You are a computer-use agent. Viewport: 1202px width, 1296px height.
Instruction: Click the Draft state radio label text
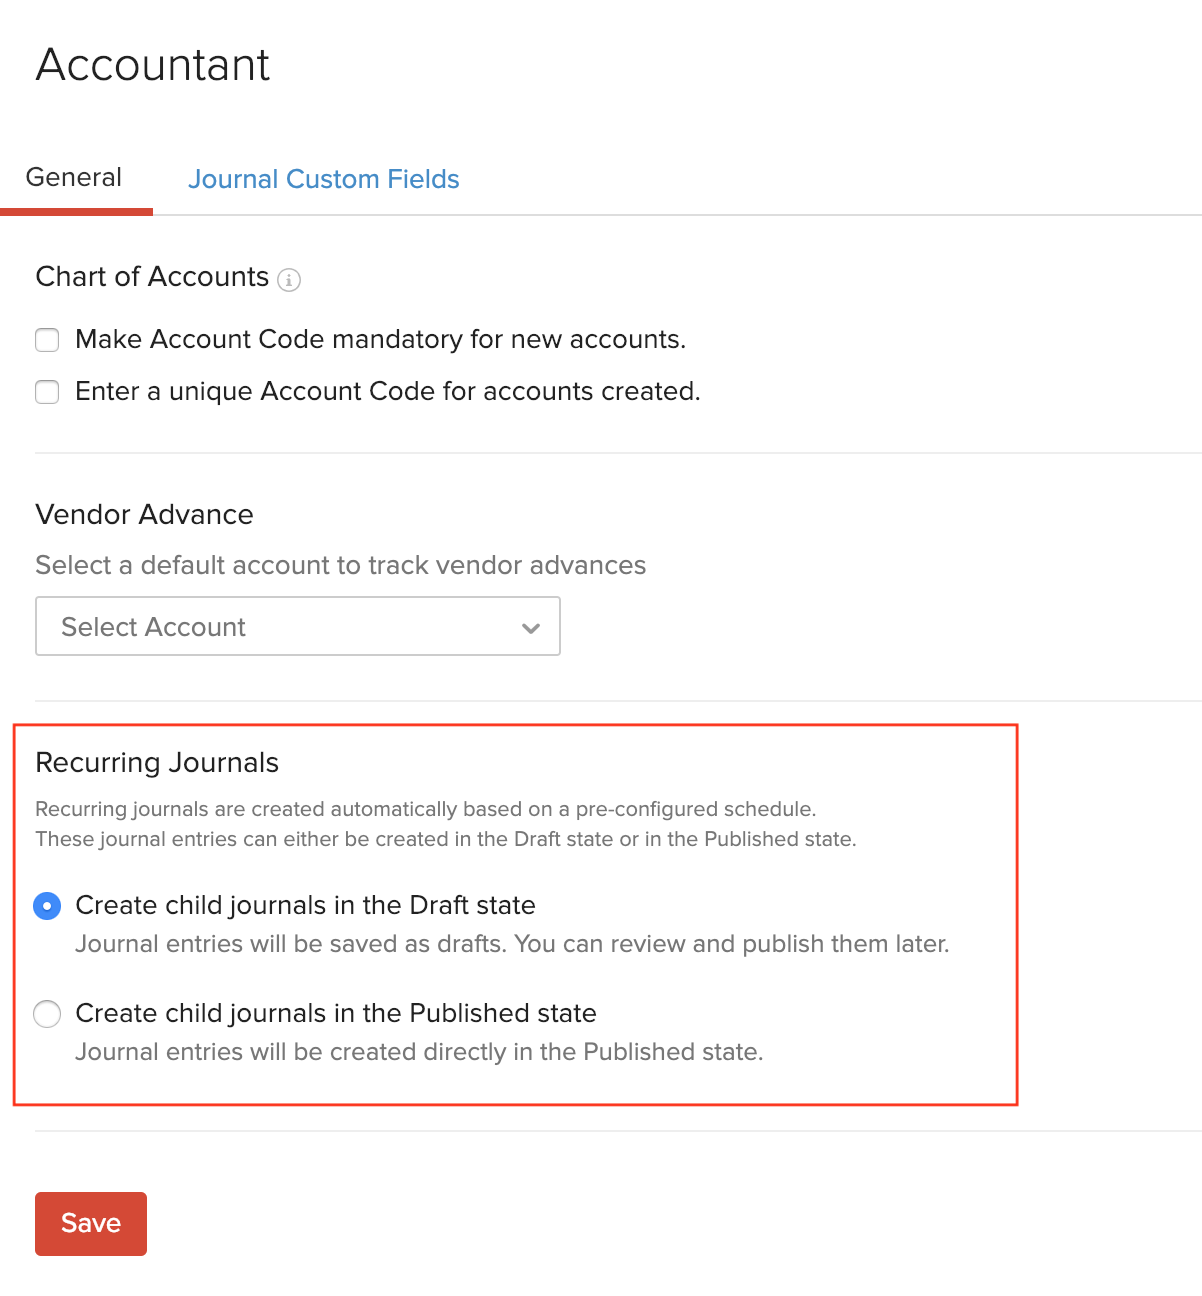pyautogui.click(x=305, y=905)
